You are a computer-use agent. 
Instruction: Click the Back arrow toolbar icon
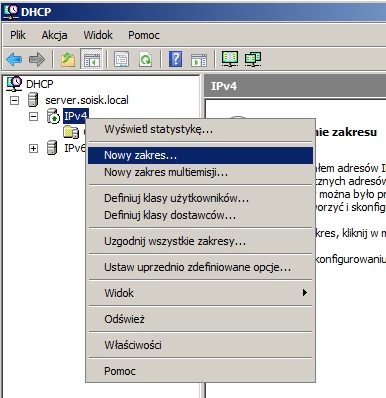[14, 59]
